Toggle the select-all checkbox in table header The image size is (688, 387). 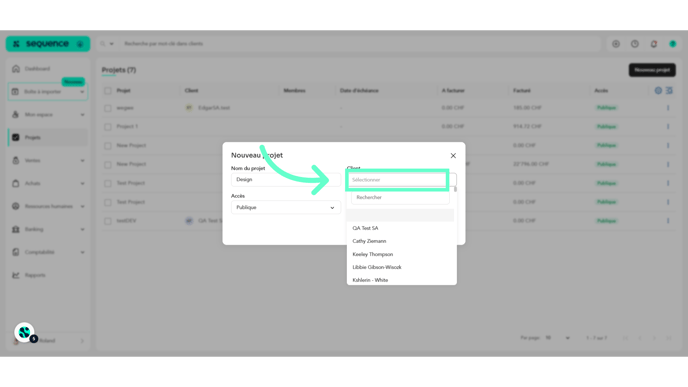[108, 91]
